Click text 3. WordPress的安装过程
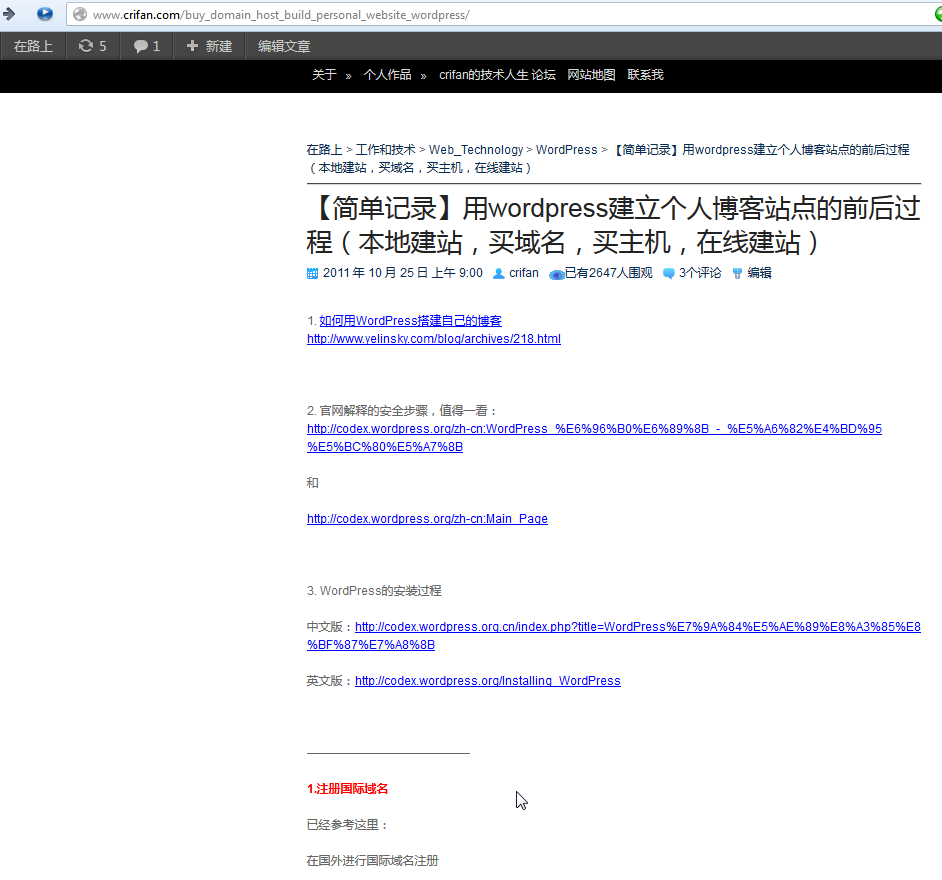Viewport: 942px width, 880px height. 374,591
